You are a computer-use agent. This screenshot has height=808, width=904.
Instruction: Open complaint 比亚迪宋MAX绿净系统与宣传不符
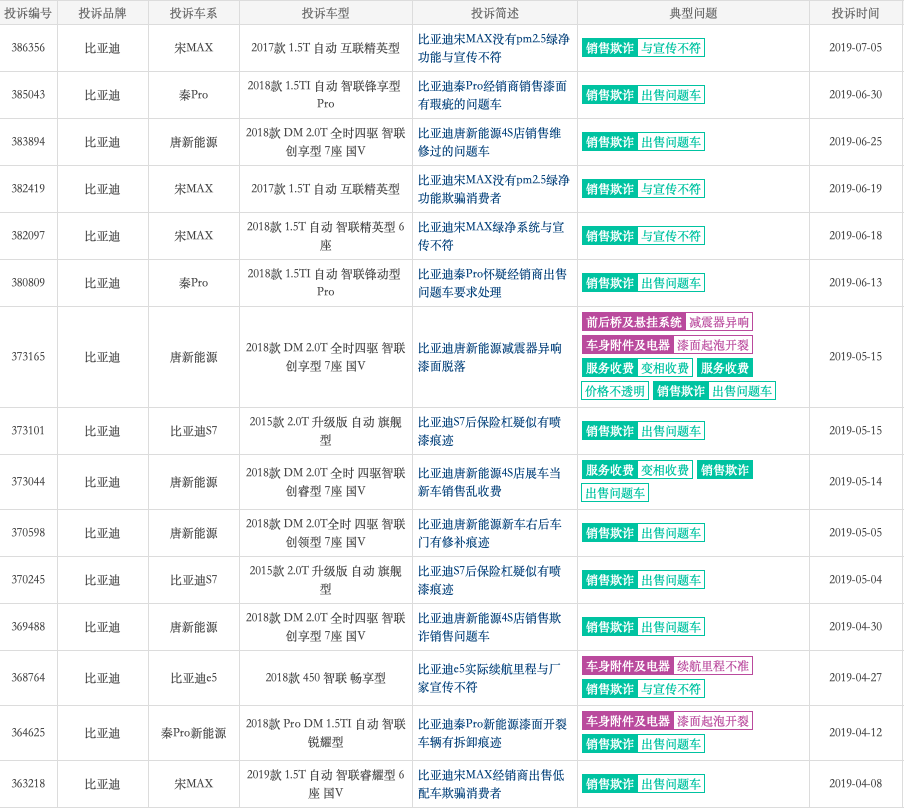pos(491,236)
